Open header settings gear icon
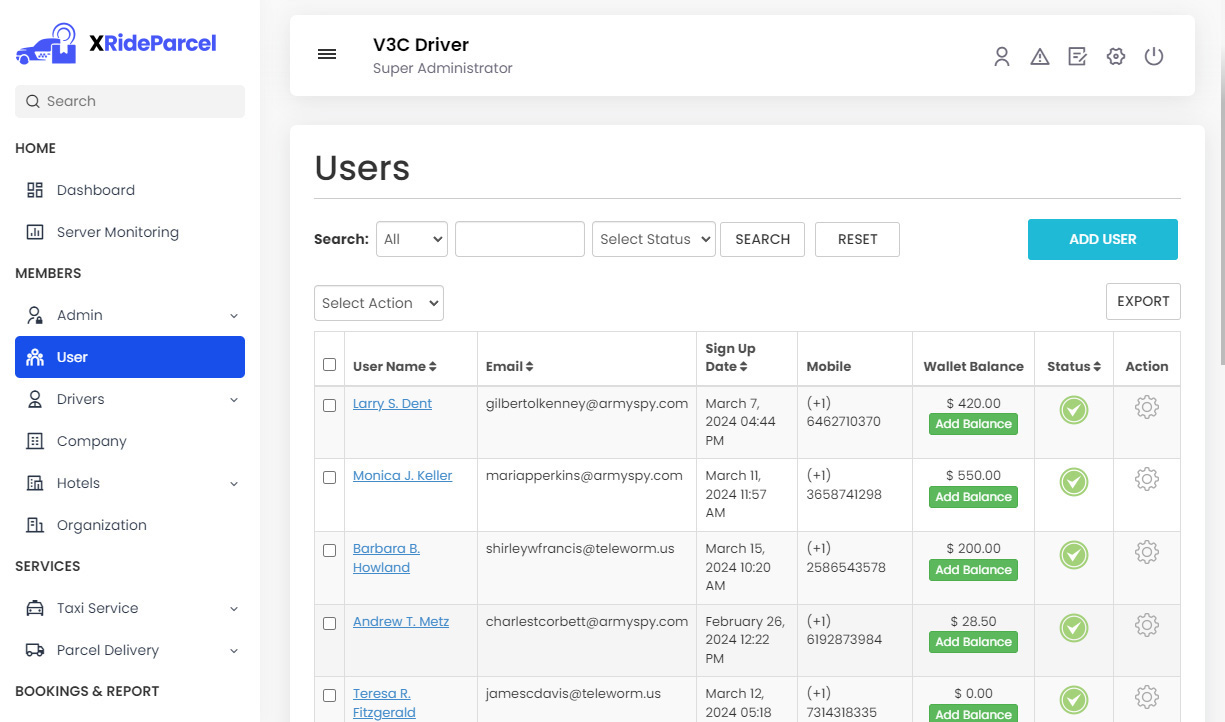 coord(1116,57)
